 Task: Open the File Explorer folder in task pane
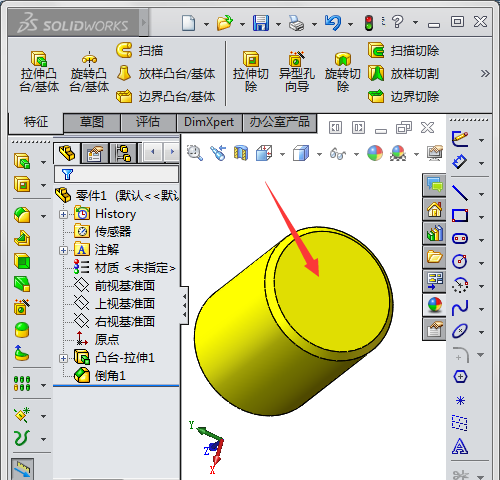coord(435,257)
